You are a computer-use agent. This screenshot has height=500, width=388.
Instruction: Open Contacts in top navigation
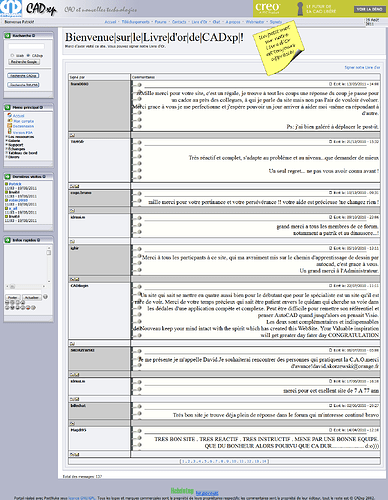coord(179,22)
